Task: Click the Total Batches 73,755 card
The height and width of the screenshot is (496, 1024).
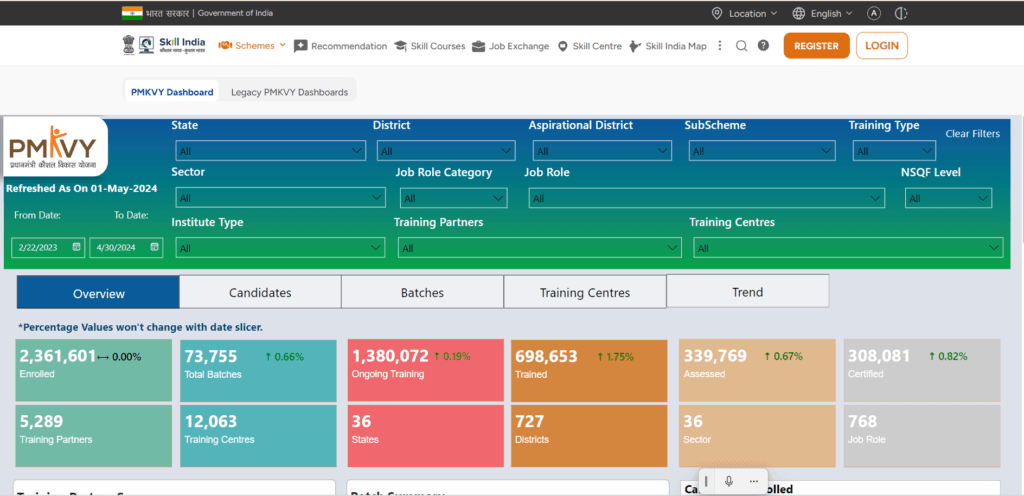Action: [x=259, y=370]
